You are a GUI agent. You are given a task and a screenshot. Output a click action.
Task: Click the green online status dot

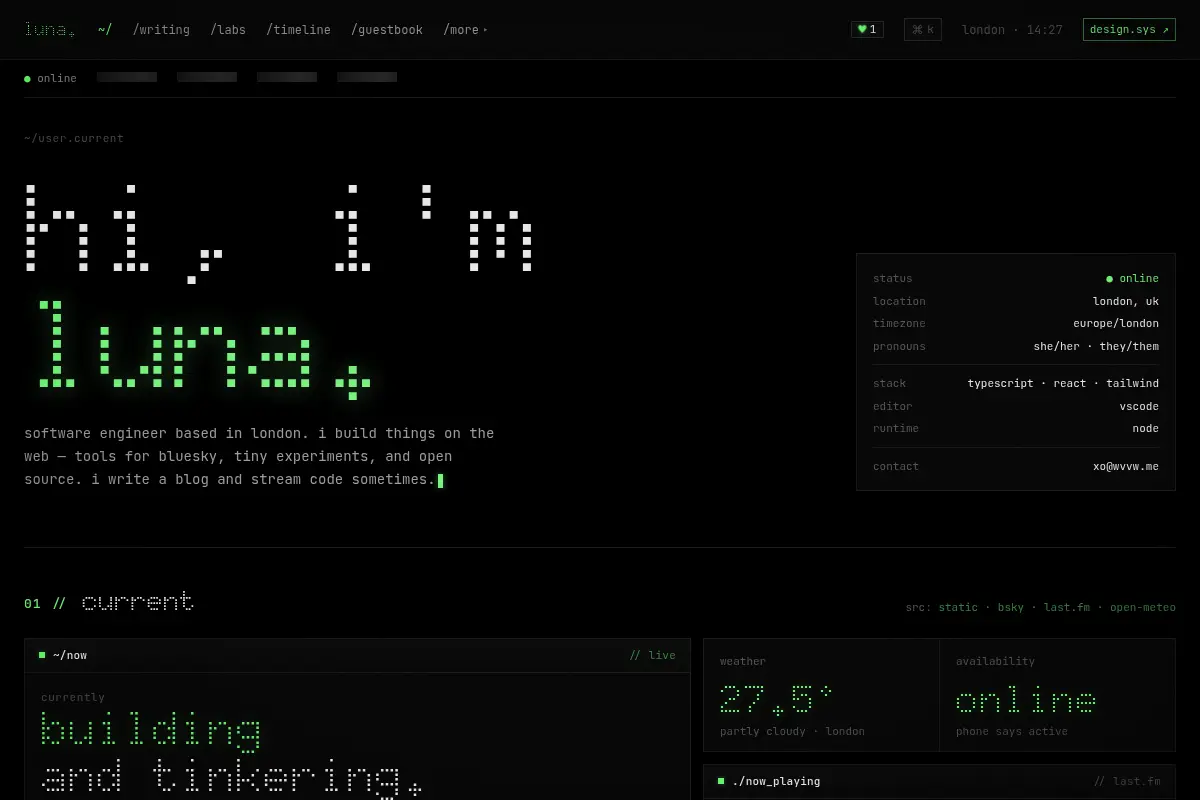pyautogui.click(x=28, y=79)
